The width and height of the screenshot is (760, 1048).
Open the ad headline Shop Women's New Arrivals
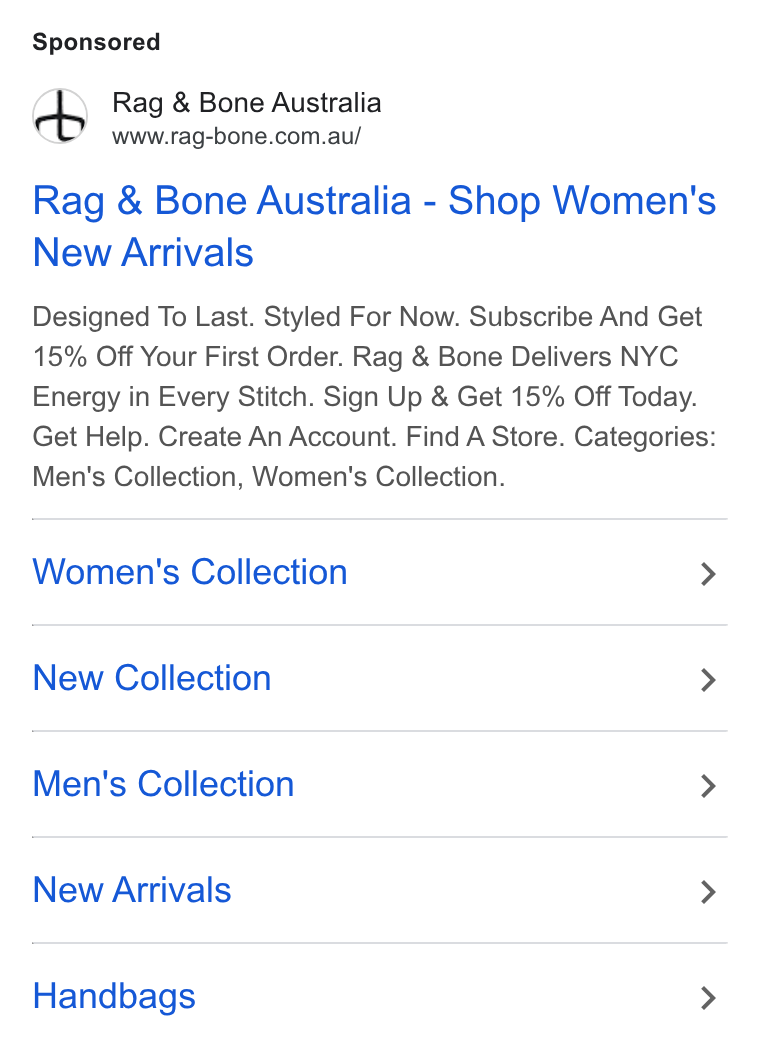pyautogui.click(x=374, y=226)
